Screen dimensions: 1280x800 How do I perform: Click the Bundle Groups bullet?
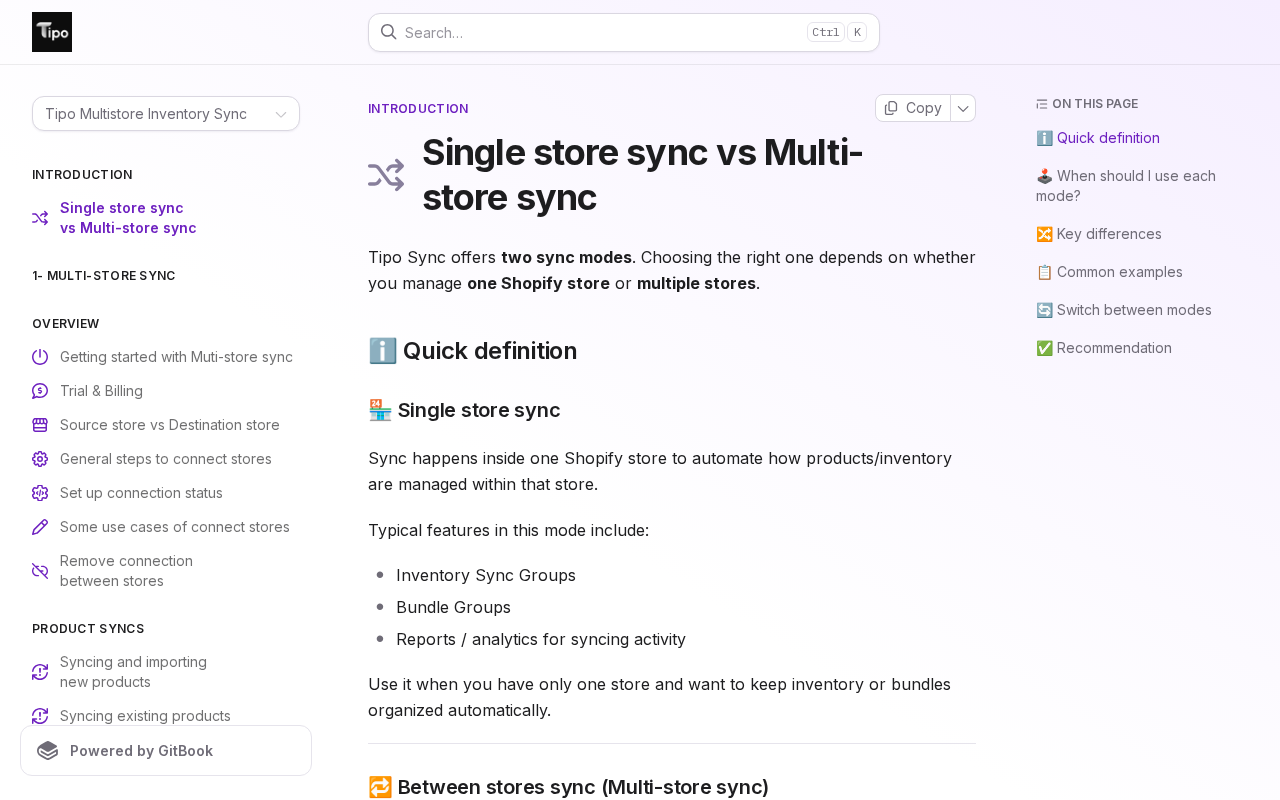(x=453, y=607)
